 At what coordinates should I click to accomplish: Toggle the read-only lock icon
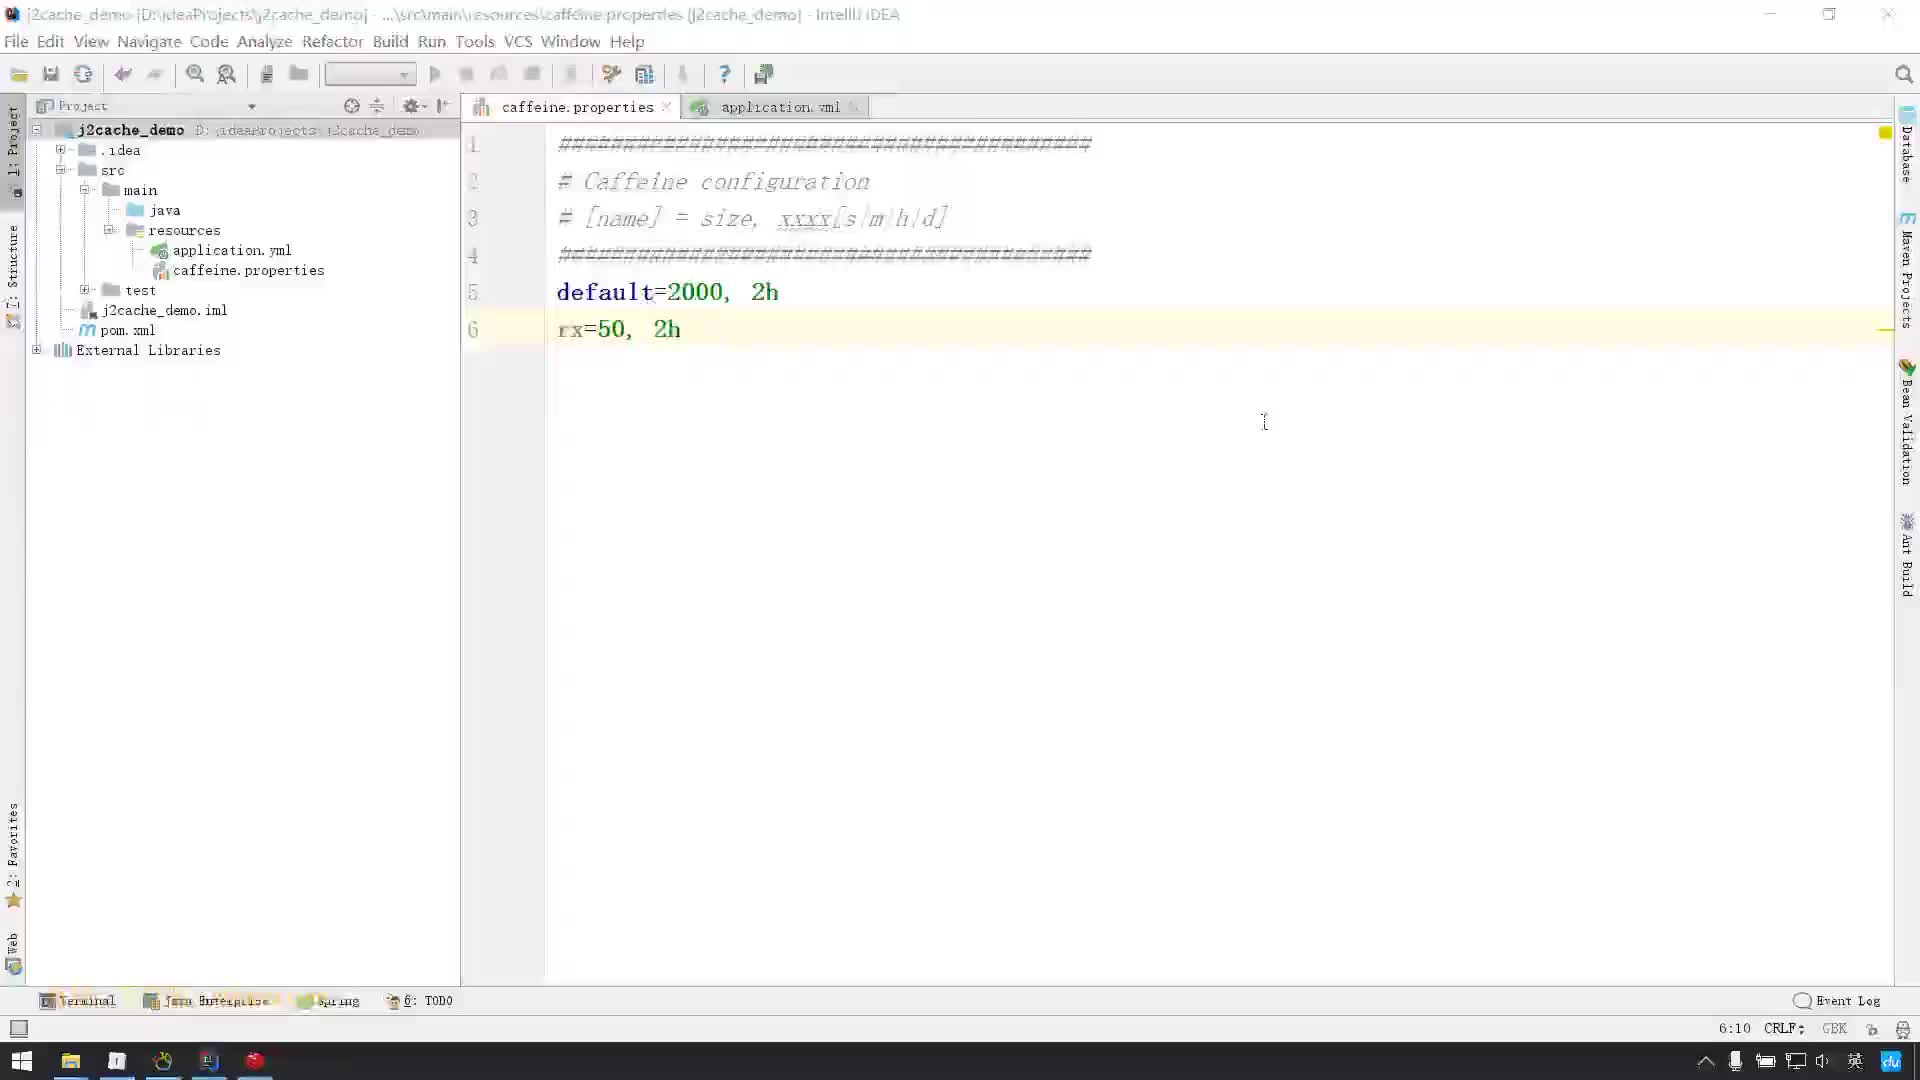1872,1029
